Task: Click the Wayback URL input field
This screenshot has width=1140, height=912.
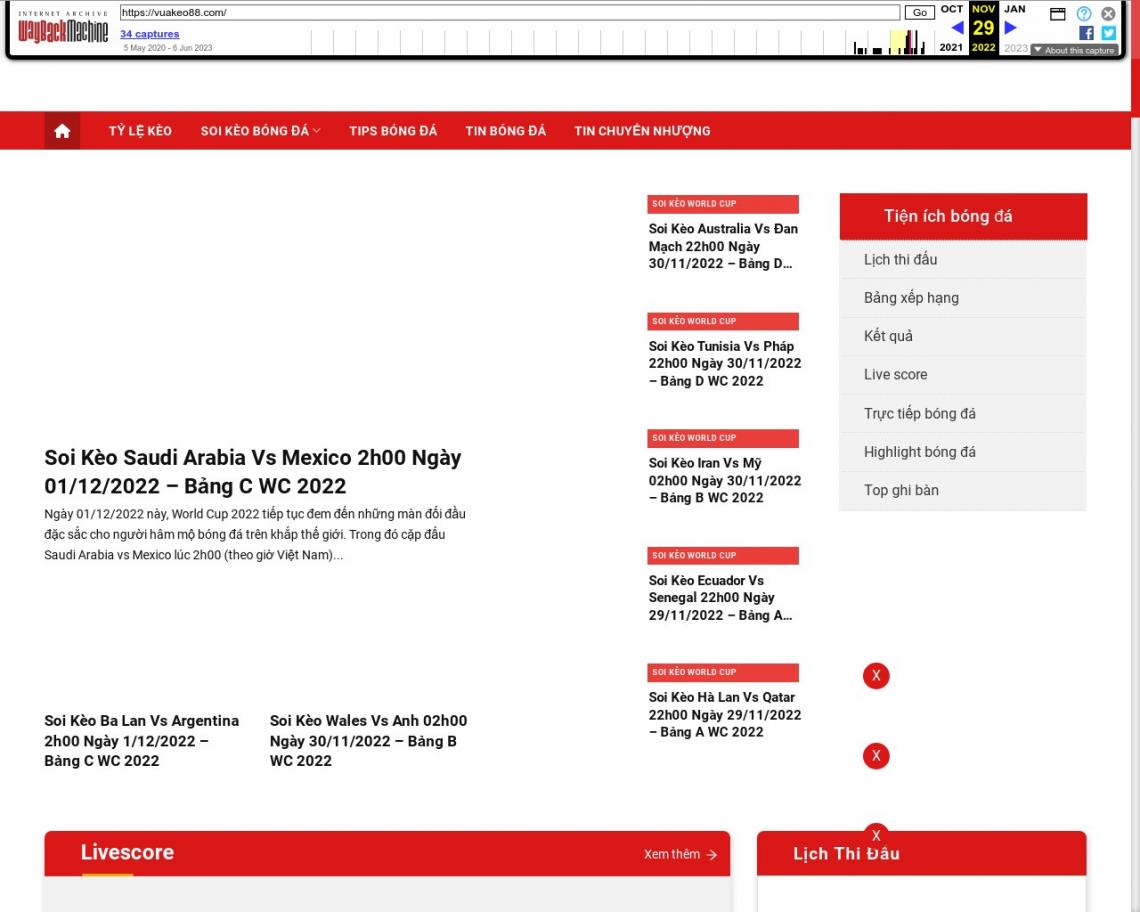Action: [x=510, y=12]
